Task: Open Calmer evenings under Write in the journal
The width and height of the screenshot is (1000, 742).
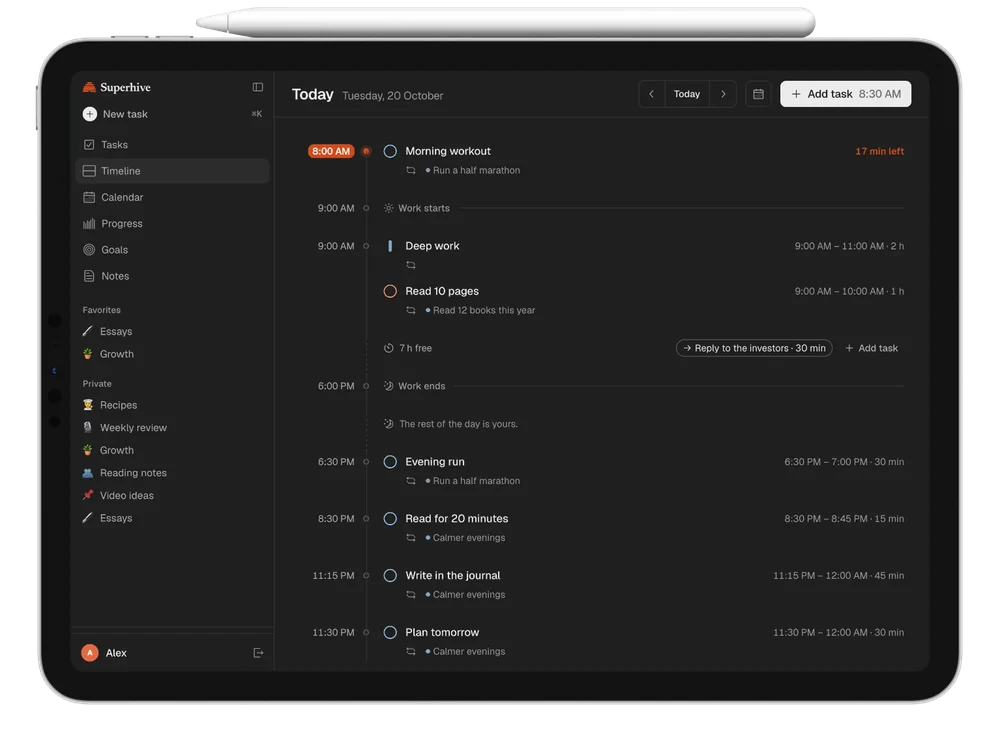Action: click(466, 595)
